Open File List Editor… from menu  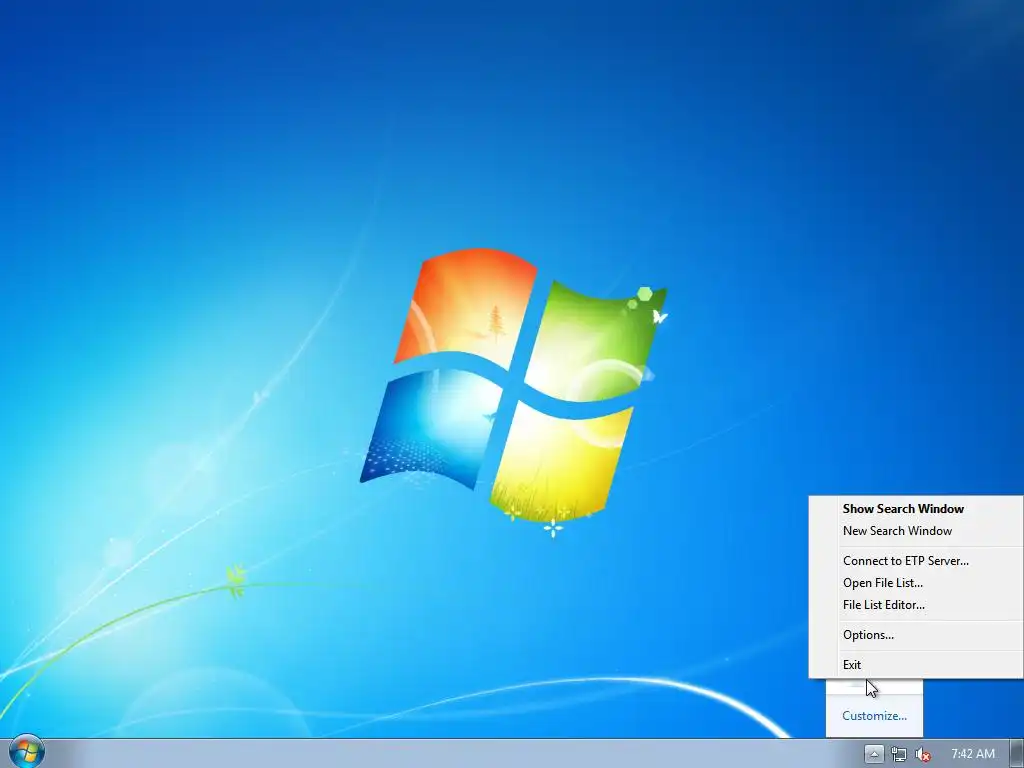916,605
